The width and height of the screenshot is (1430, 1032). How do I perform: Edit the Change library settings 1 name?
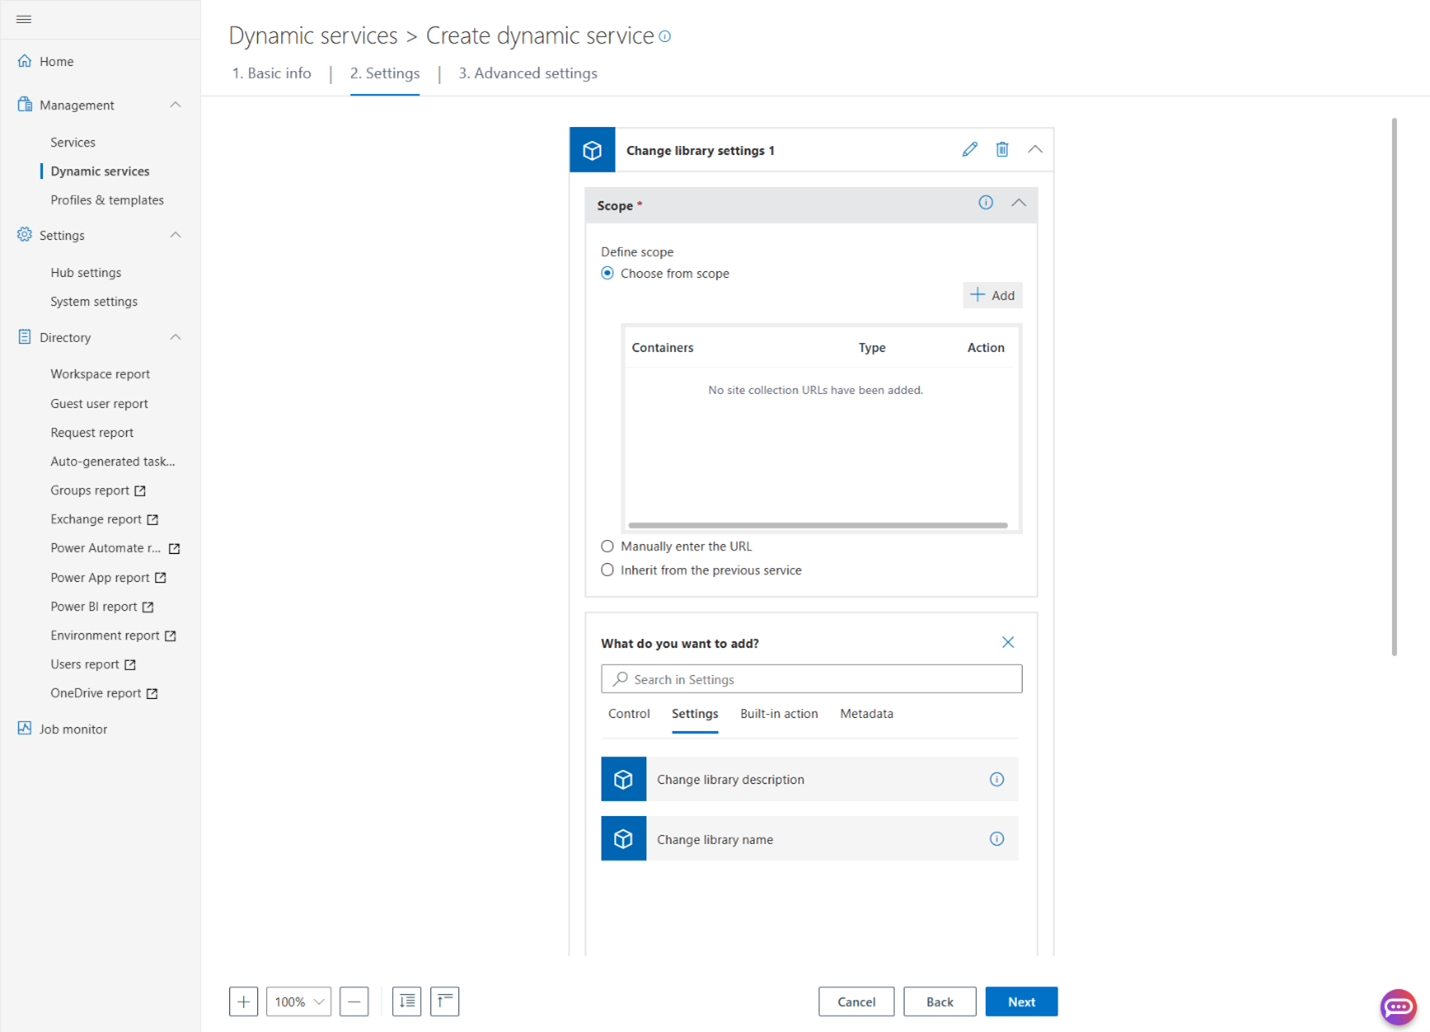(x=970, y=149)
